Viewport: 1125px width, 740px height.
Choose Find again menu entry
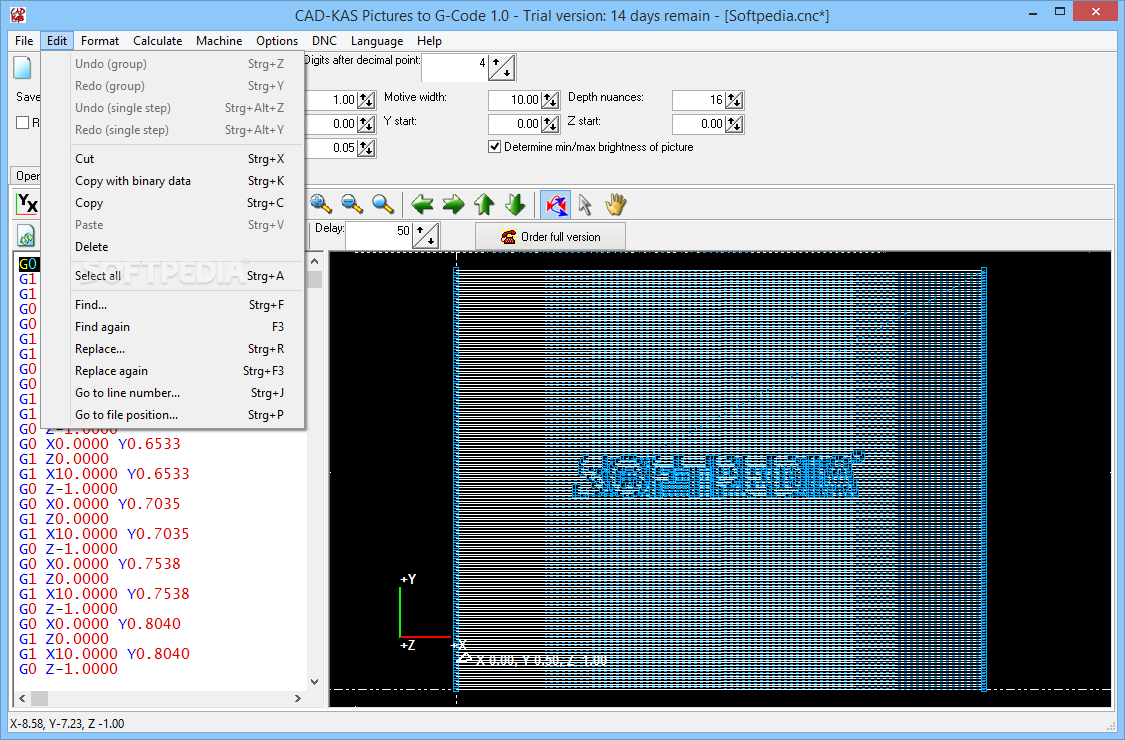click(x=172, y=327)
